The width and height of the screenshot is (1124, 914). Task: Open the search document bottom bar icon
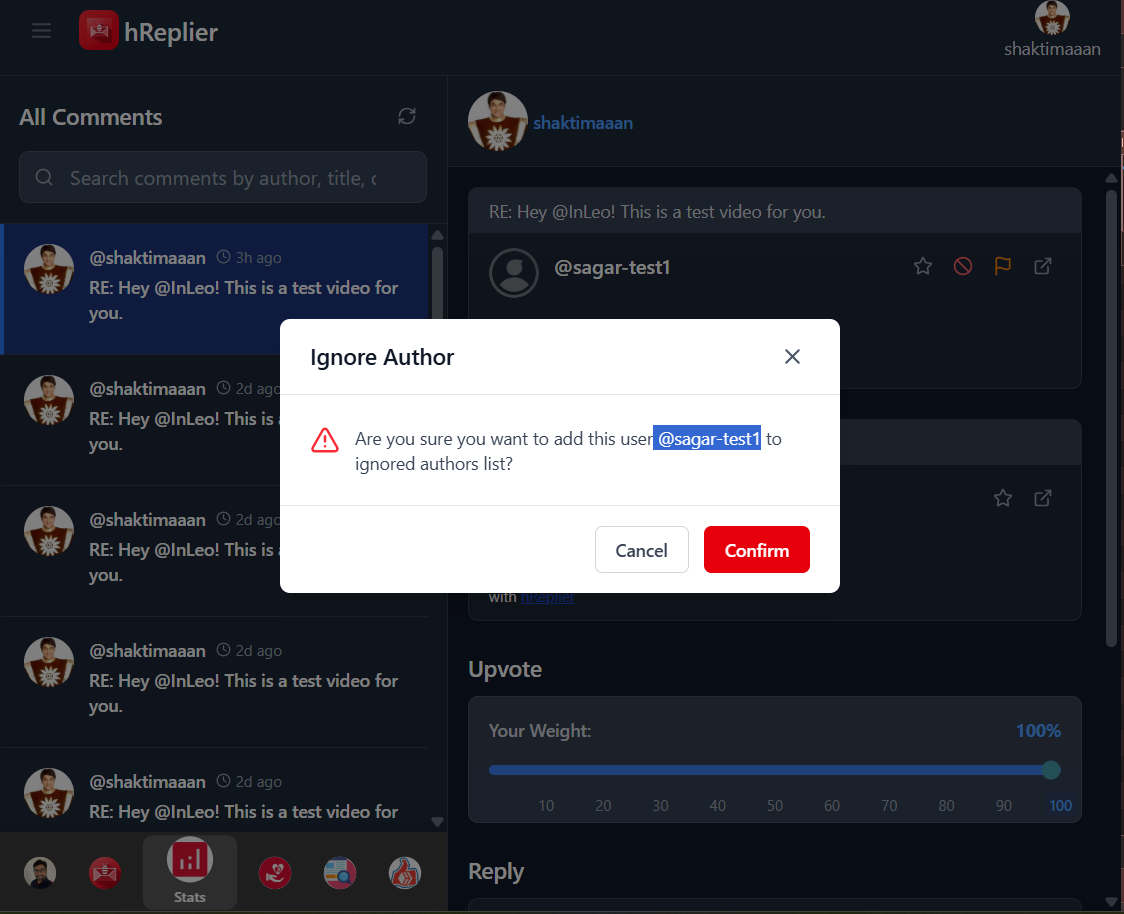click(x=340, y=872)
